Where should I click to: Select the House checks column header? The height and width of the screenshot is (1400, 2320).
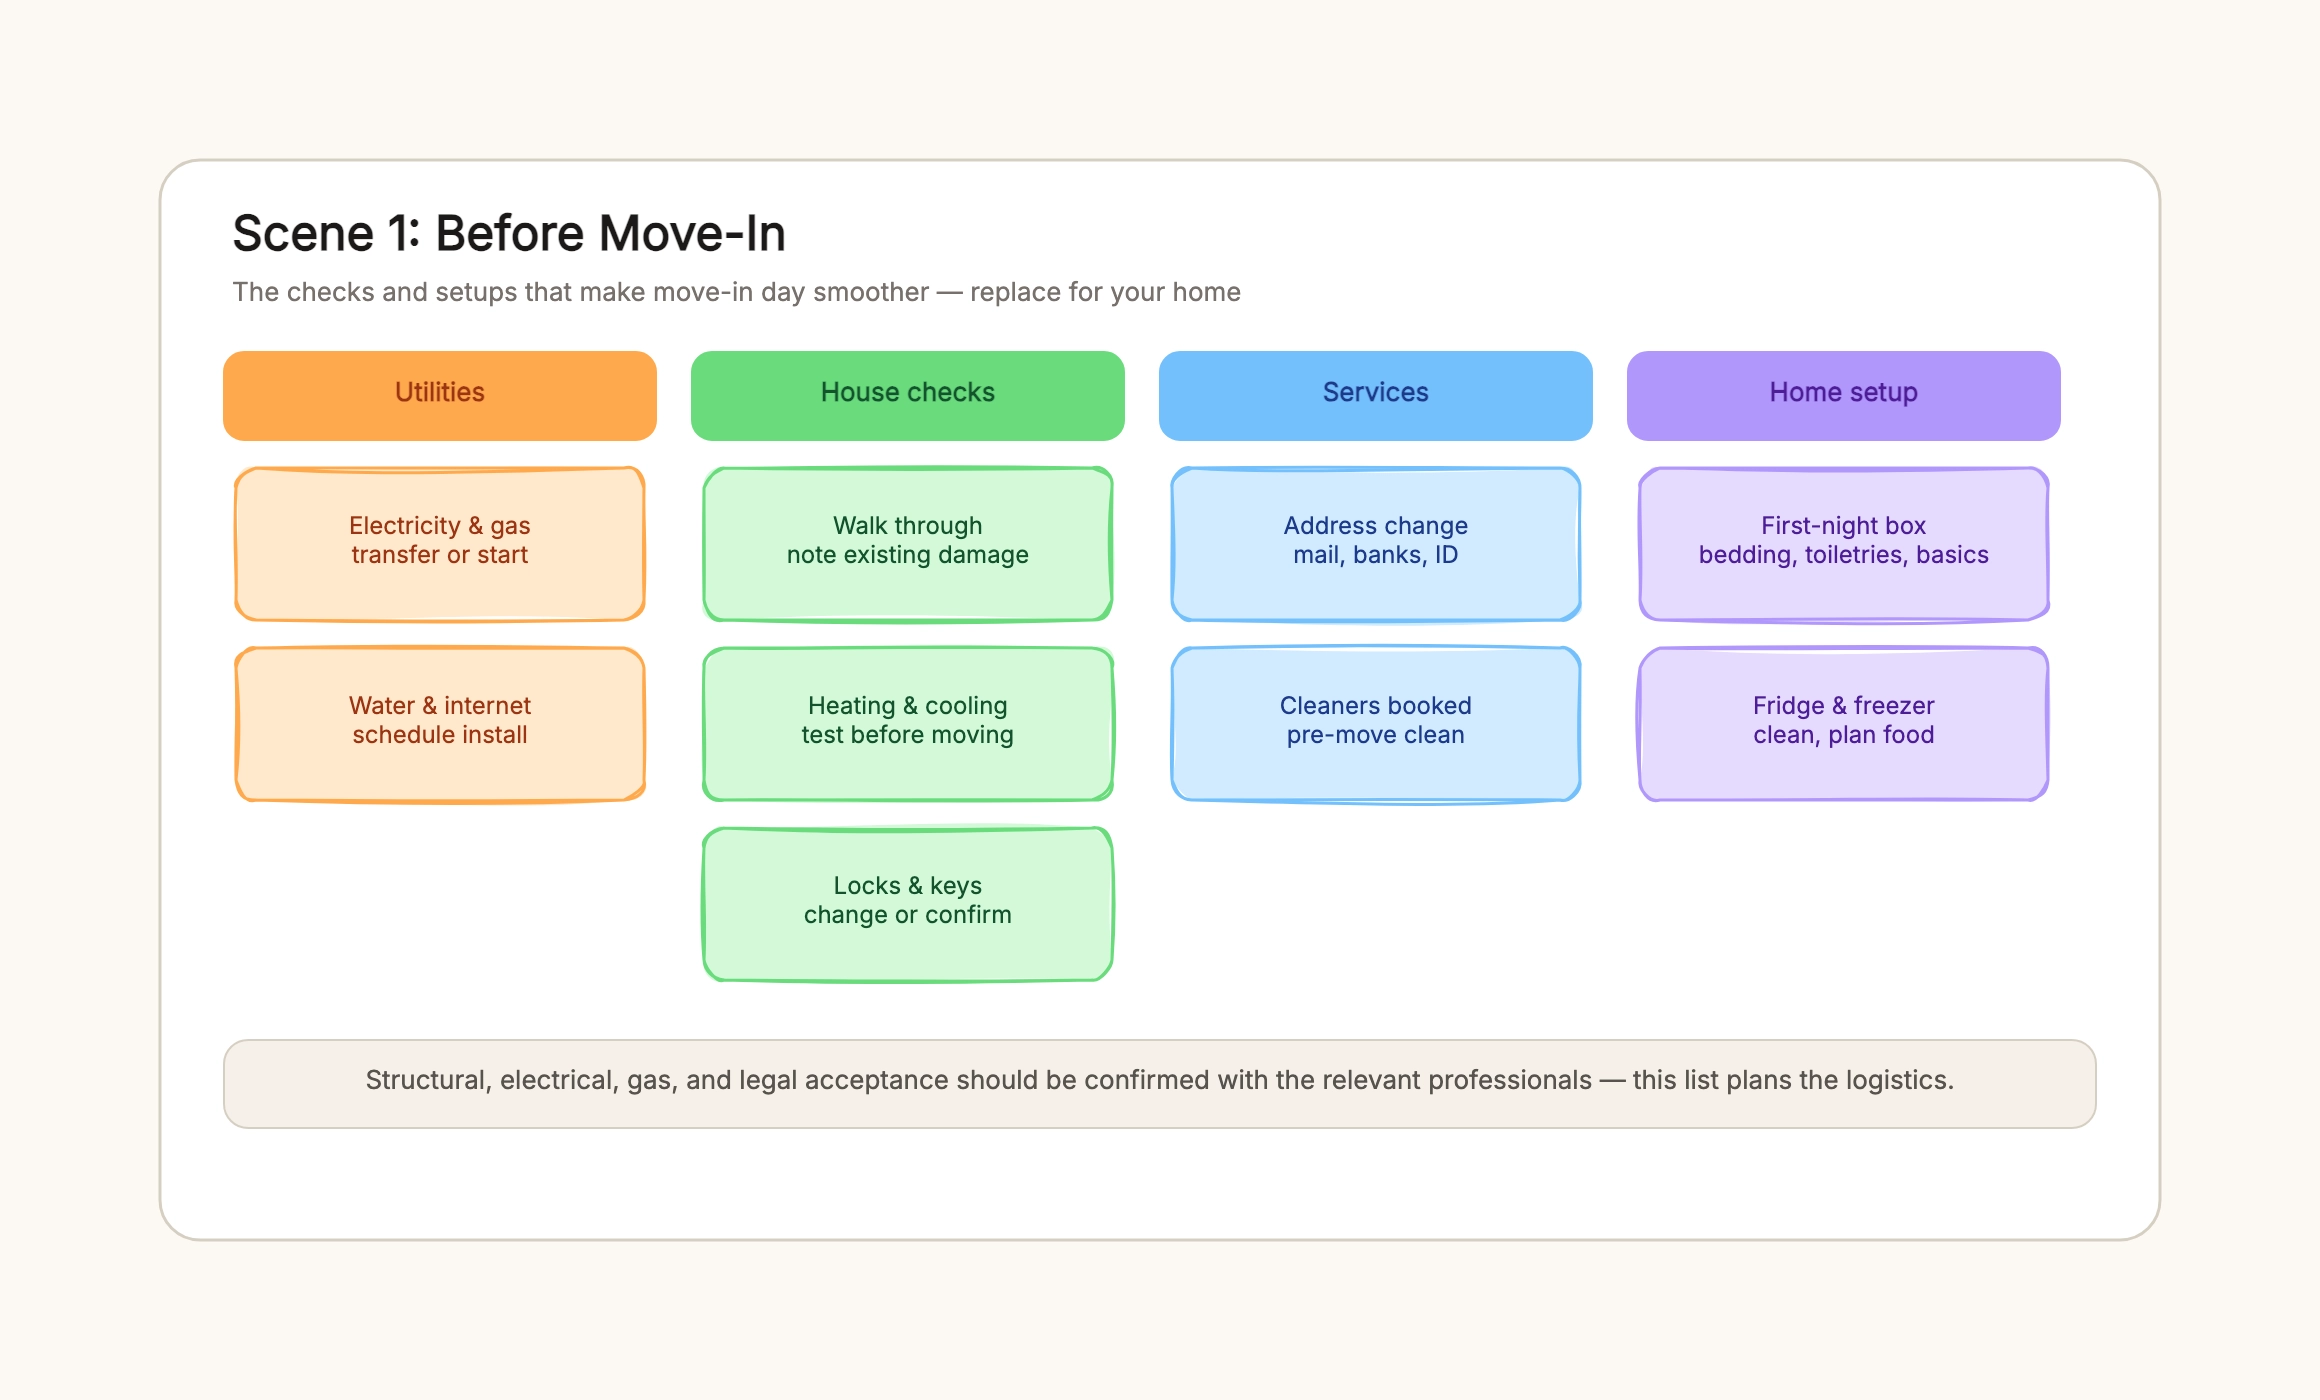(x=908, y=395)
